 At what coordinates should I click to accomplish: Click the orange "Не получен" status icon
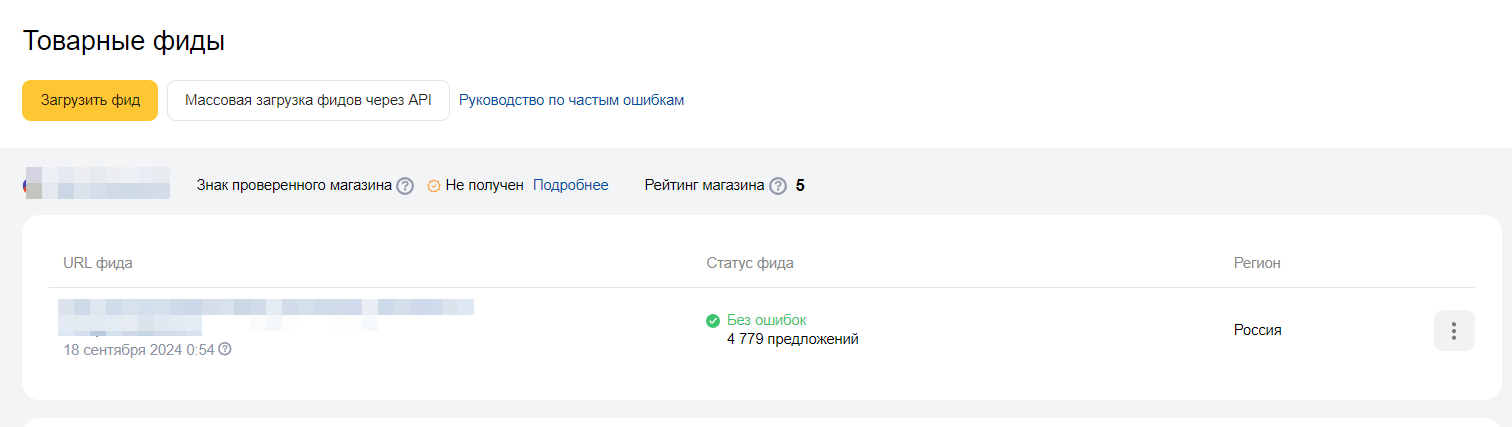coord(434,186)
